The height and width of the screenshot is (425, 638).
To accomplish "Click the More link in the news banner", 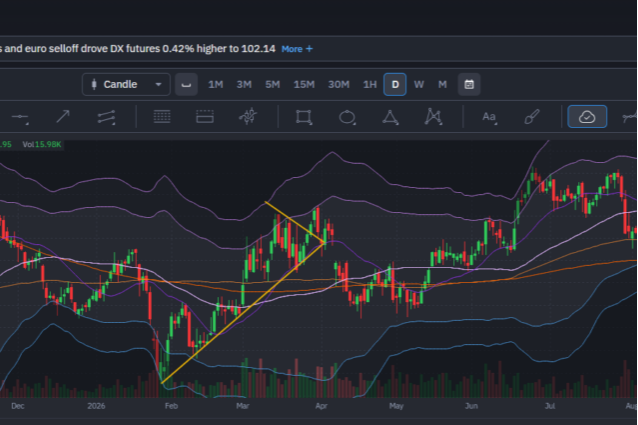I will tap(297, 49).
